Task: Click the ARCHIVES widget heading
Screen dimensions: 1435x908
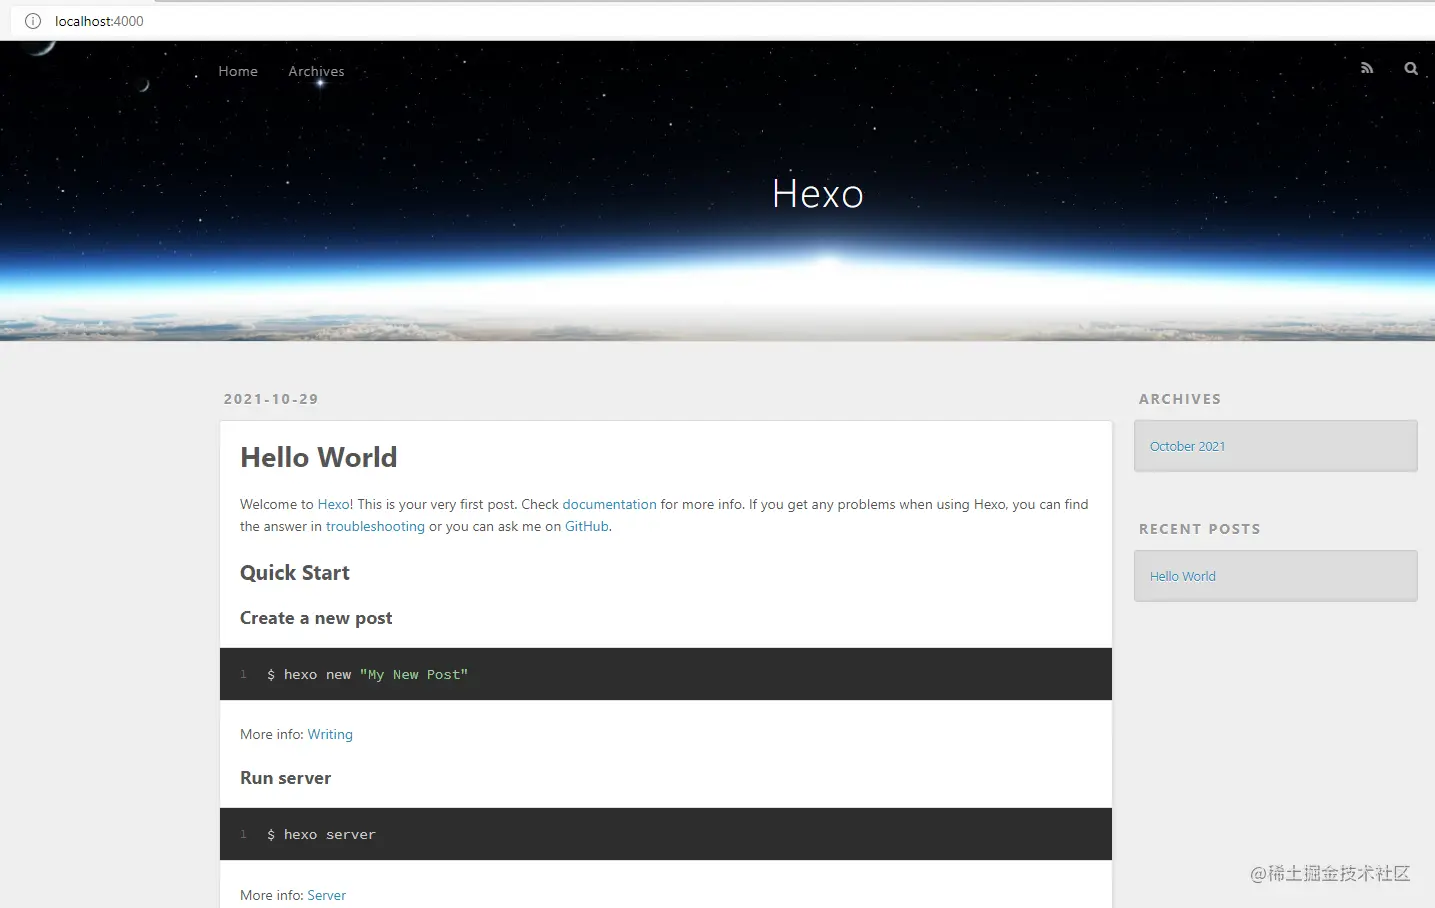Action: (1180, 399)
